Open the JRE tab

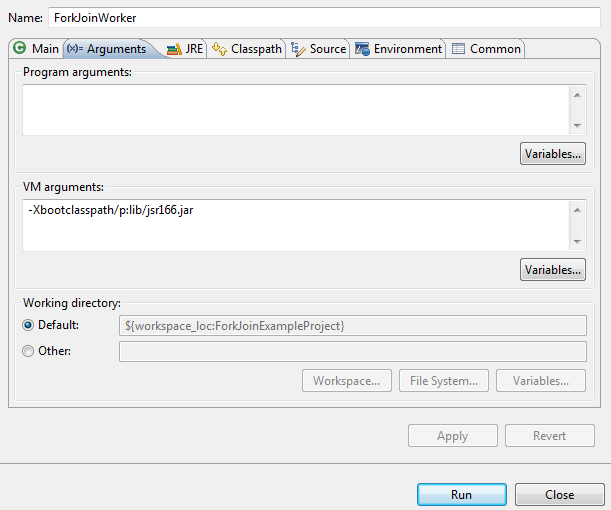pos(185,49)
